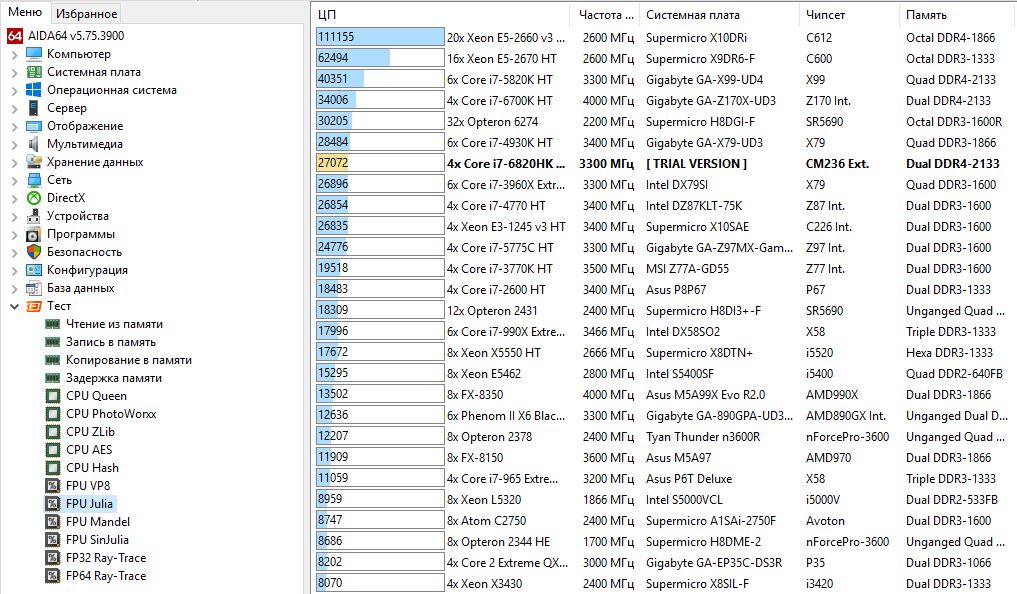Select the FPU Mandel benchmark
Viewport: 1017px width, 594px height.
pyautogui.click(x=98, y=522)
